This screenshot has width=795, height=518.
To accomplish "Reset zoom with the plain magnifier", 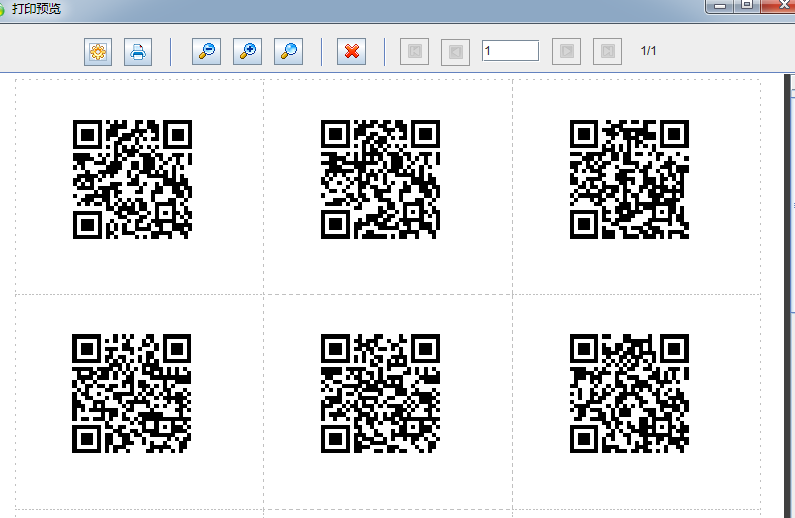I will [288, 51].
